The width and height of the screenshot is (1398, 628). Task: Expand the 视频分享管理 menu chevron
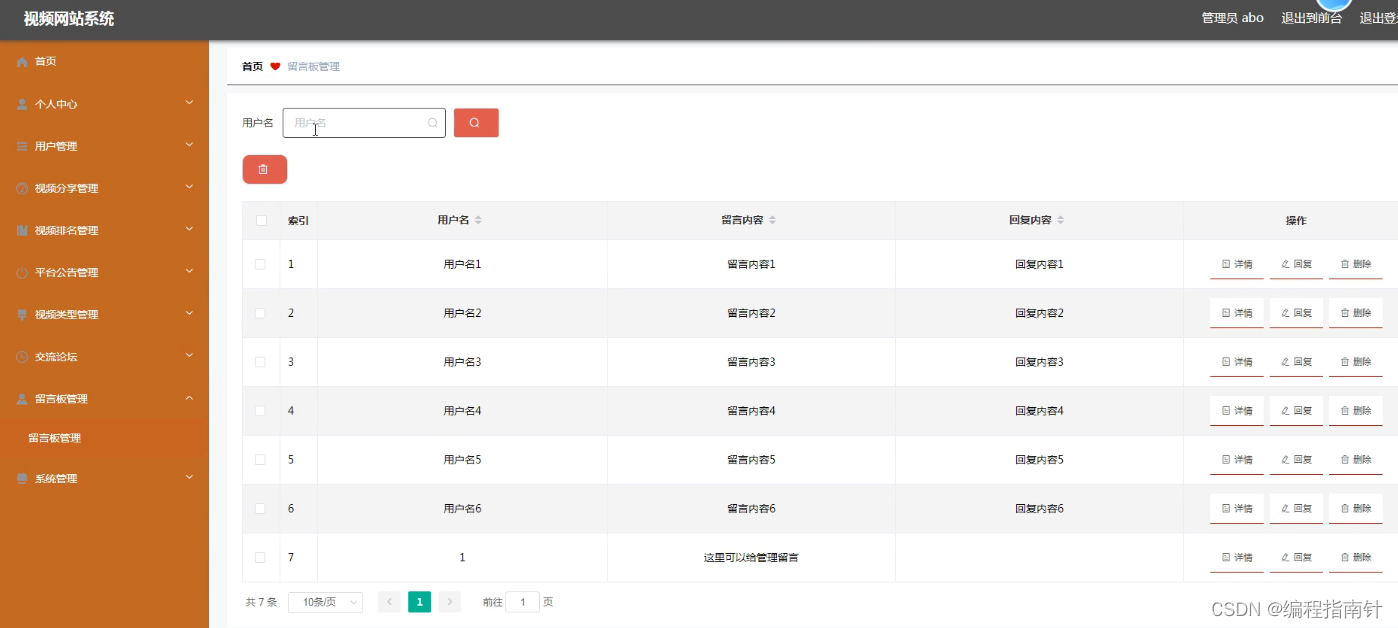(189, 186)
